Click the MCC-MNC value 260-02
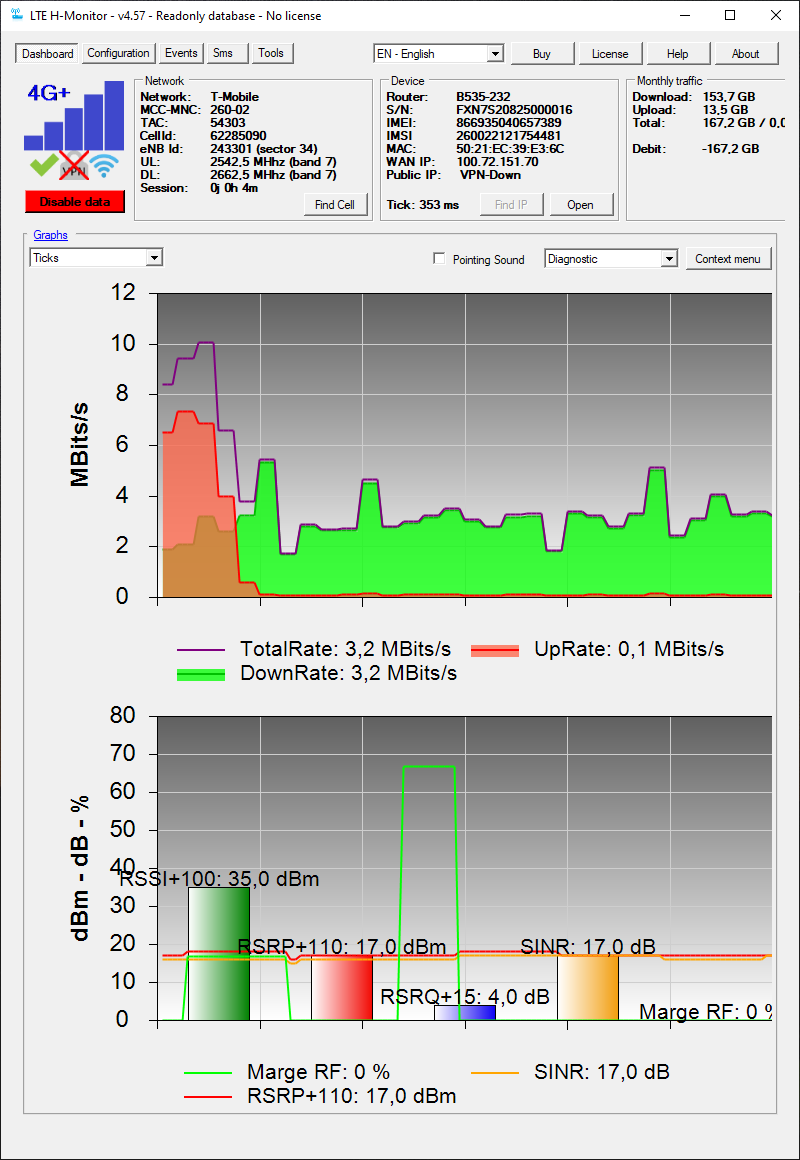This screenshot has height=1160, width=800. [x=230, y=109]
